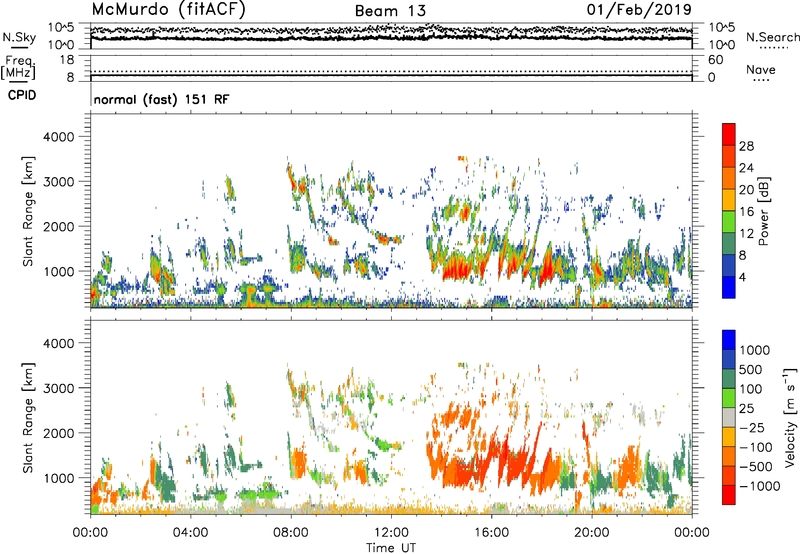Select the 2000 tick on velocity panel

(x=58, y=433)
